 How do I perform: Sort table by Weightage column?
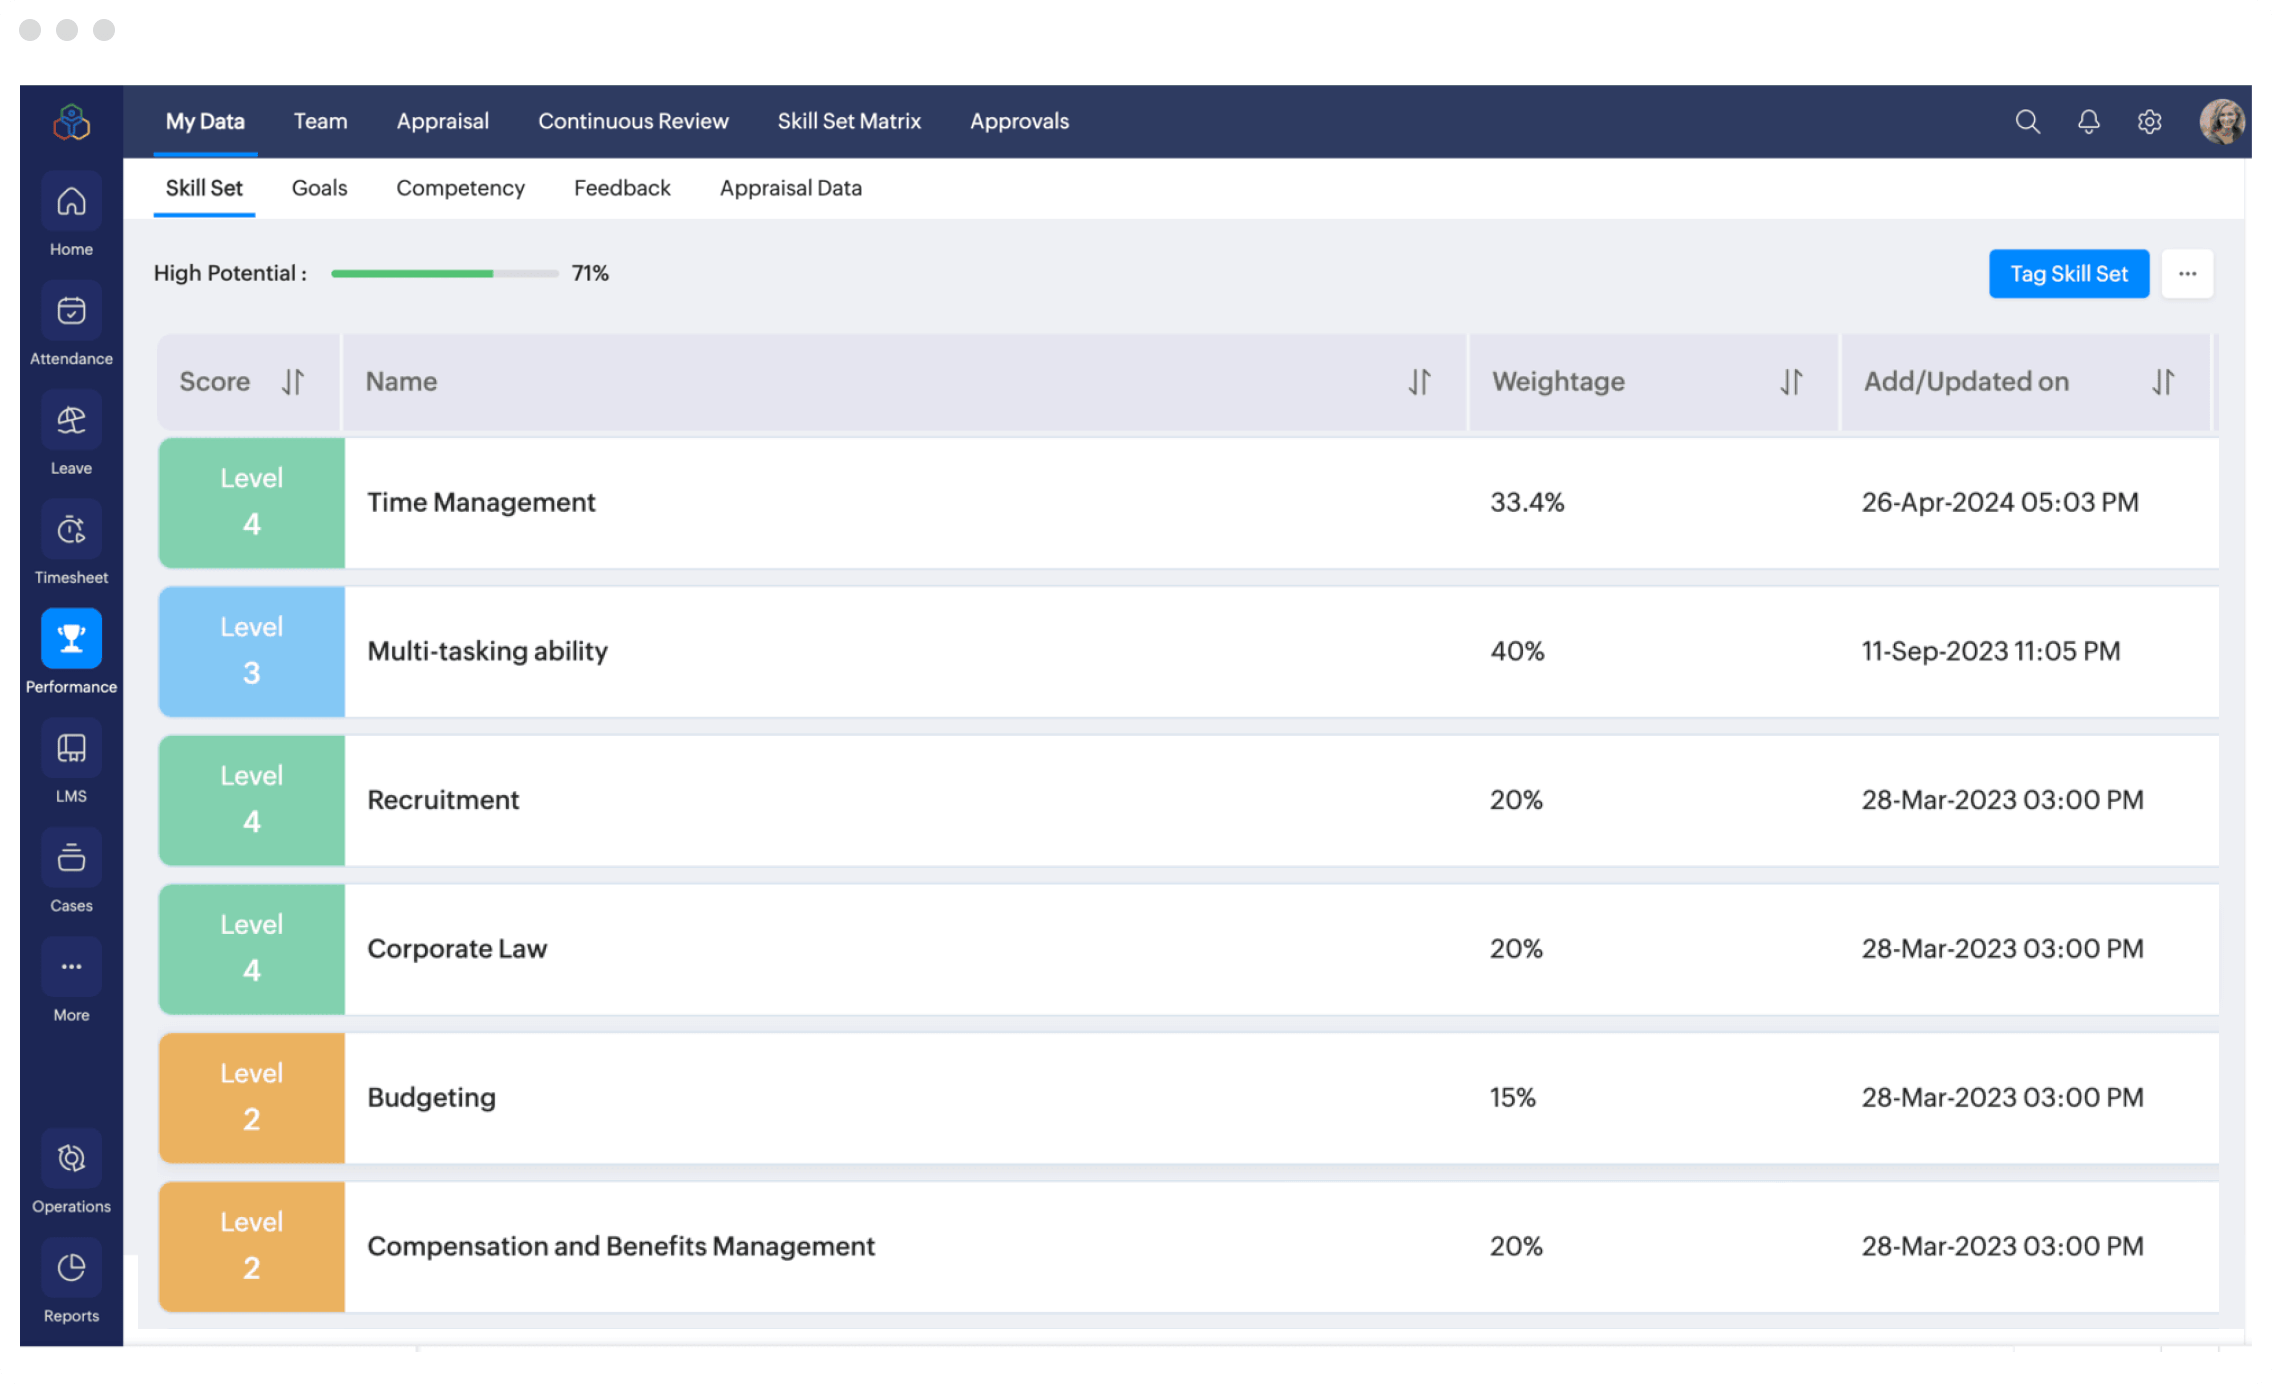[x=1790, y=382]
